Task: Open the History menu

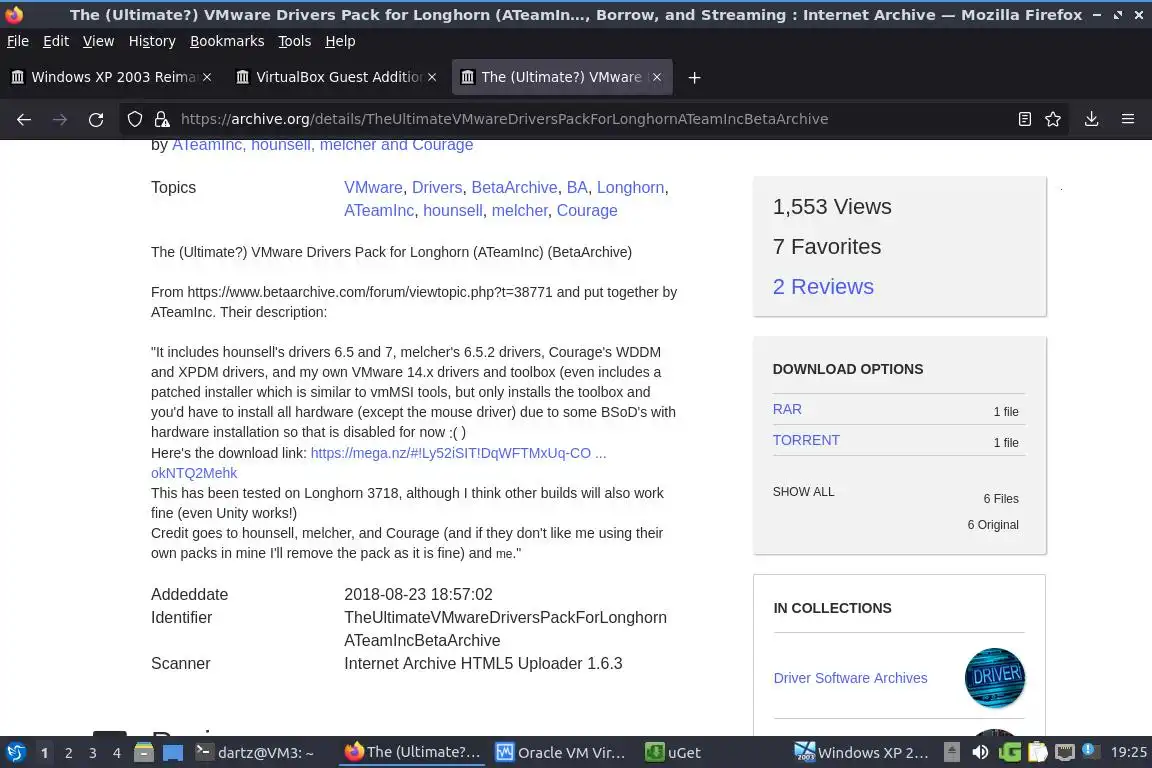Action: 152,41
